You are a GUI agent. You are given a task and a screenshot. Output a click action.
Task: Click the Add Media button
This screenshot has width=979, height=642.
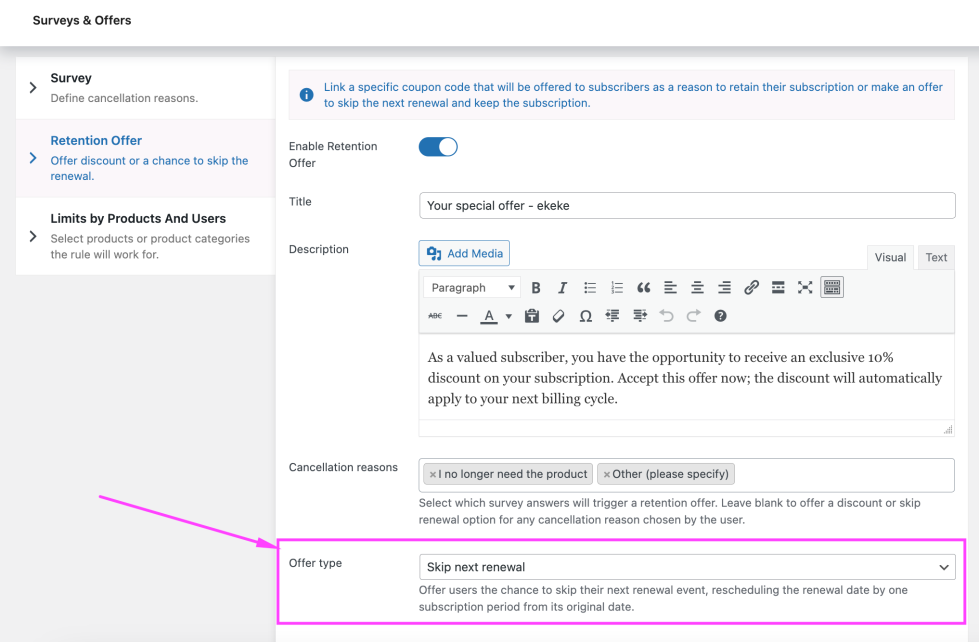coord(465,253)
